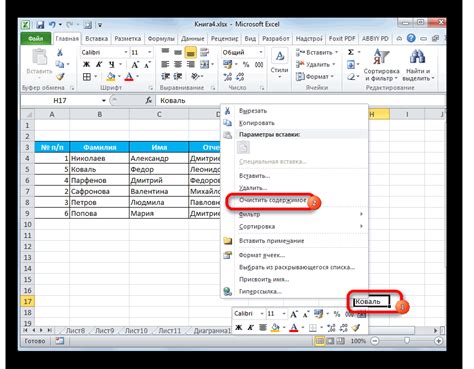
Task: Click the insert function fx button
Action: 149,100
